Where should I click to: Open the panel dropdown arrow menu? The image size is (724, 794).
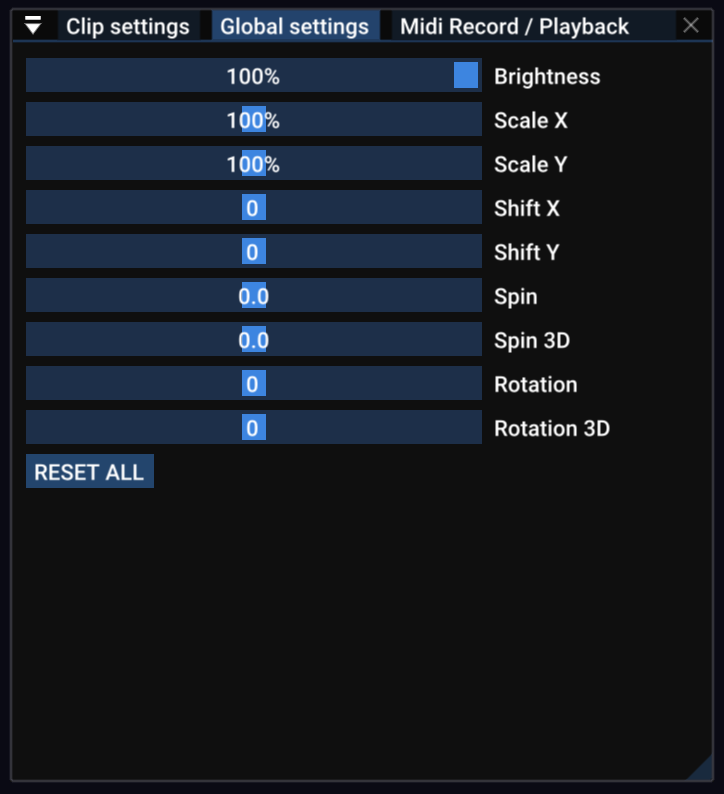click(33, 26)
